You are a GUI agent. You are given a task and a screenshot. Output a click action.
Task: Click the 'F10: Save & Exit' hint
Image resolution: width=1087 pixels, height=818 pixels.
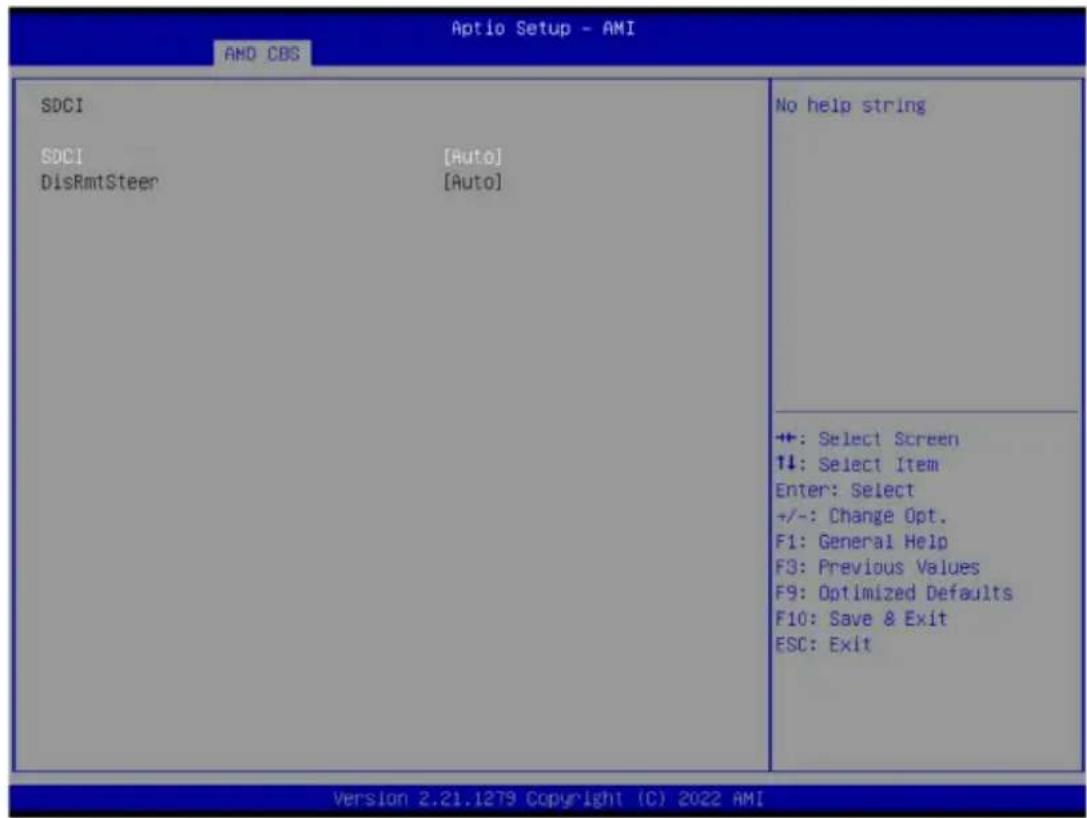coord(861,618)
